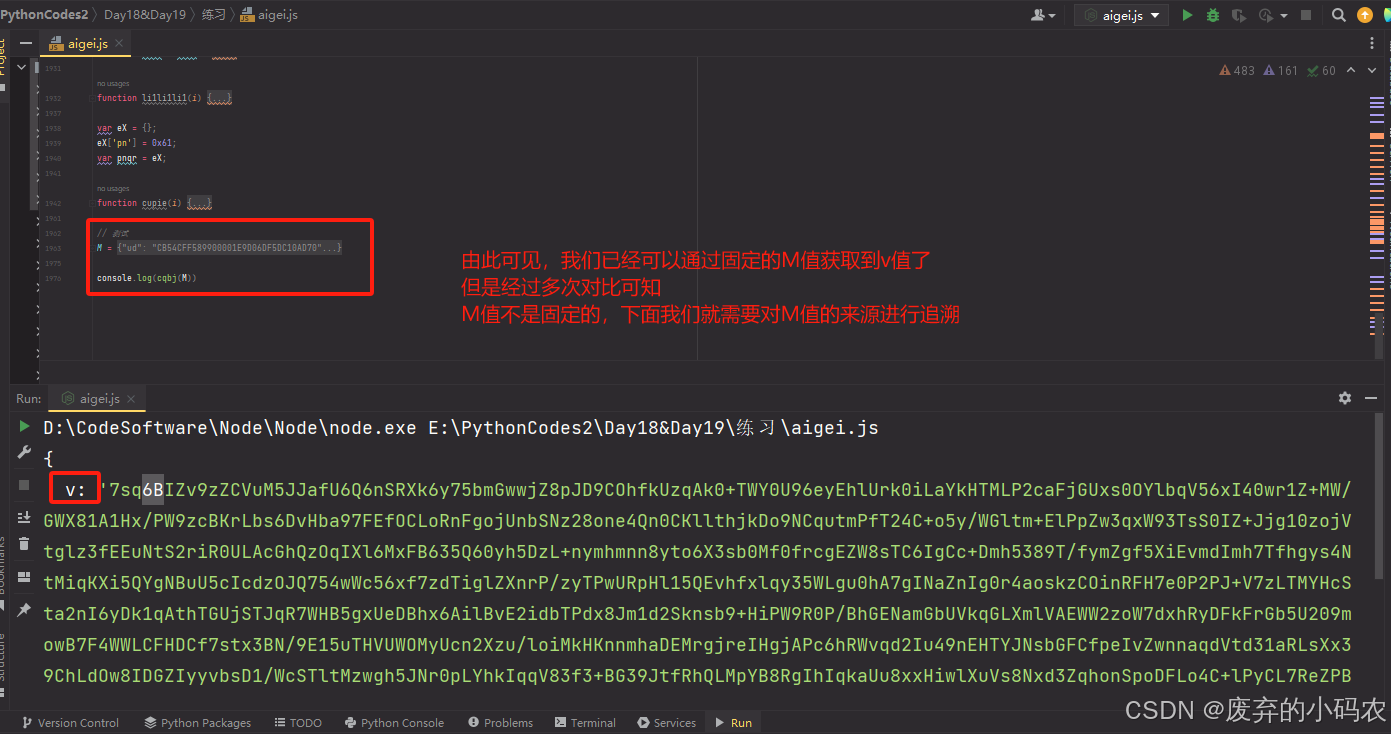Expand folded function cupie body
This screenshot has width=1391, height=734.
pyautogui.click(x=200, y=203)
